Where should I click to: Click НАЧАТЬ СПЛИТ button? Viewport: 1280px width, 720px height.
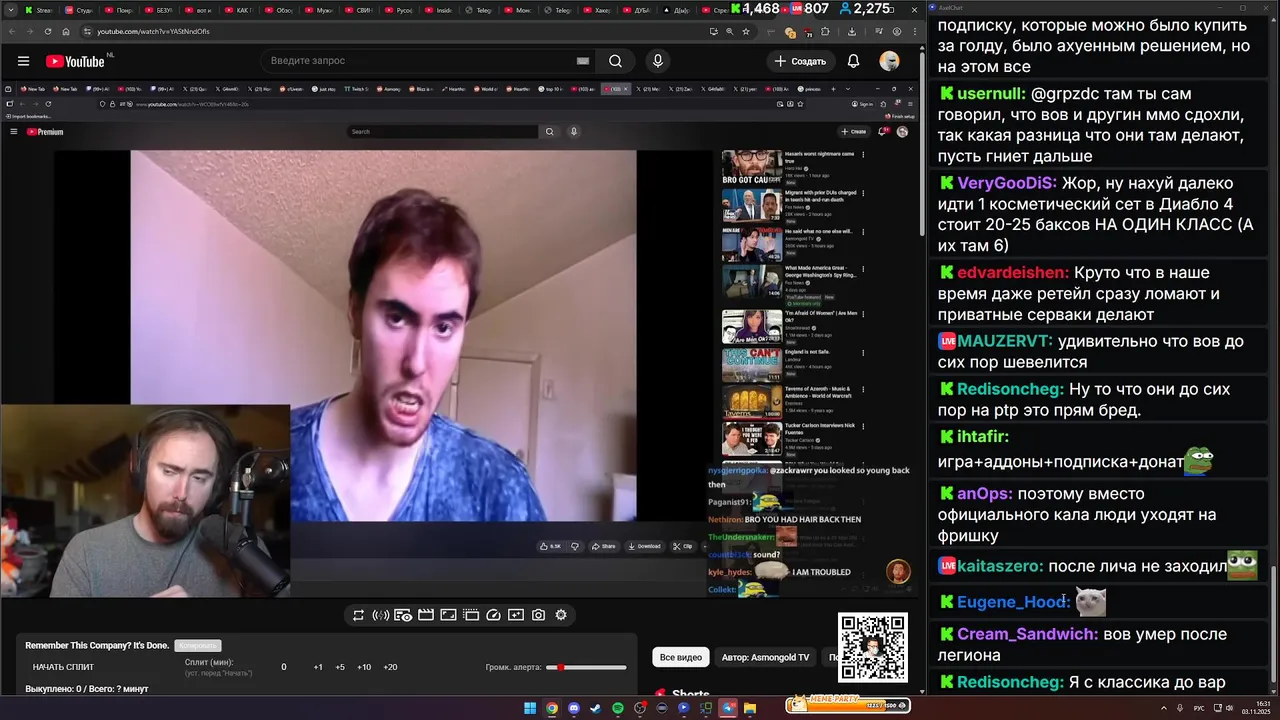(x=63, y=667)
